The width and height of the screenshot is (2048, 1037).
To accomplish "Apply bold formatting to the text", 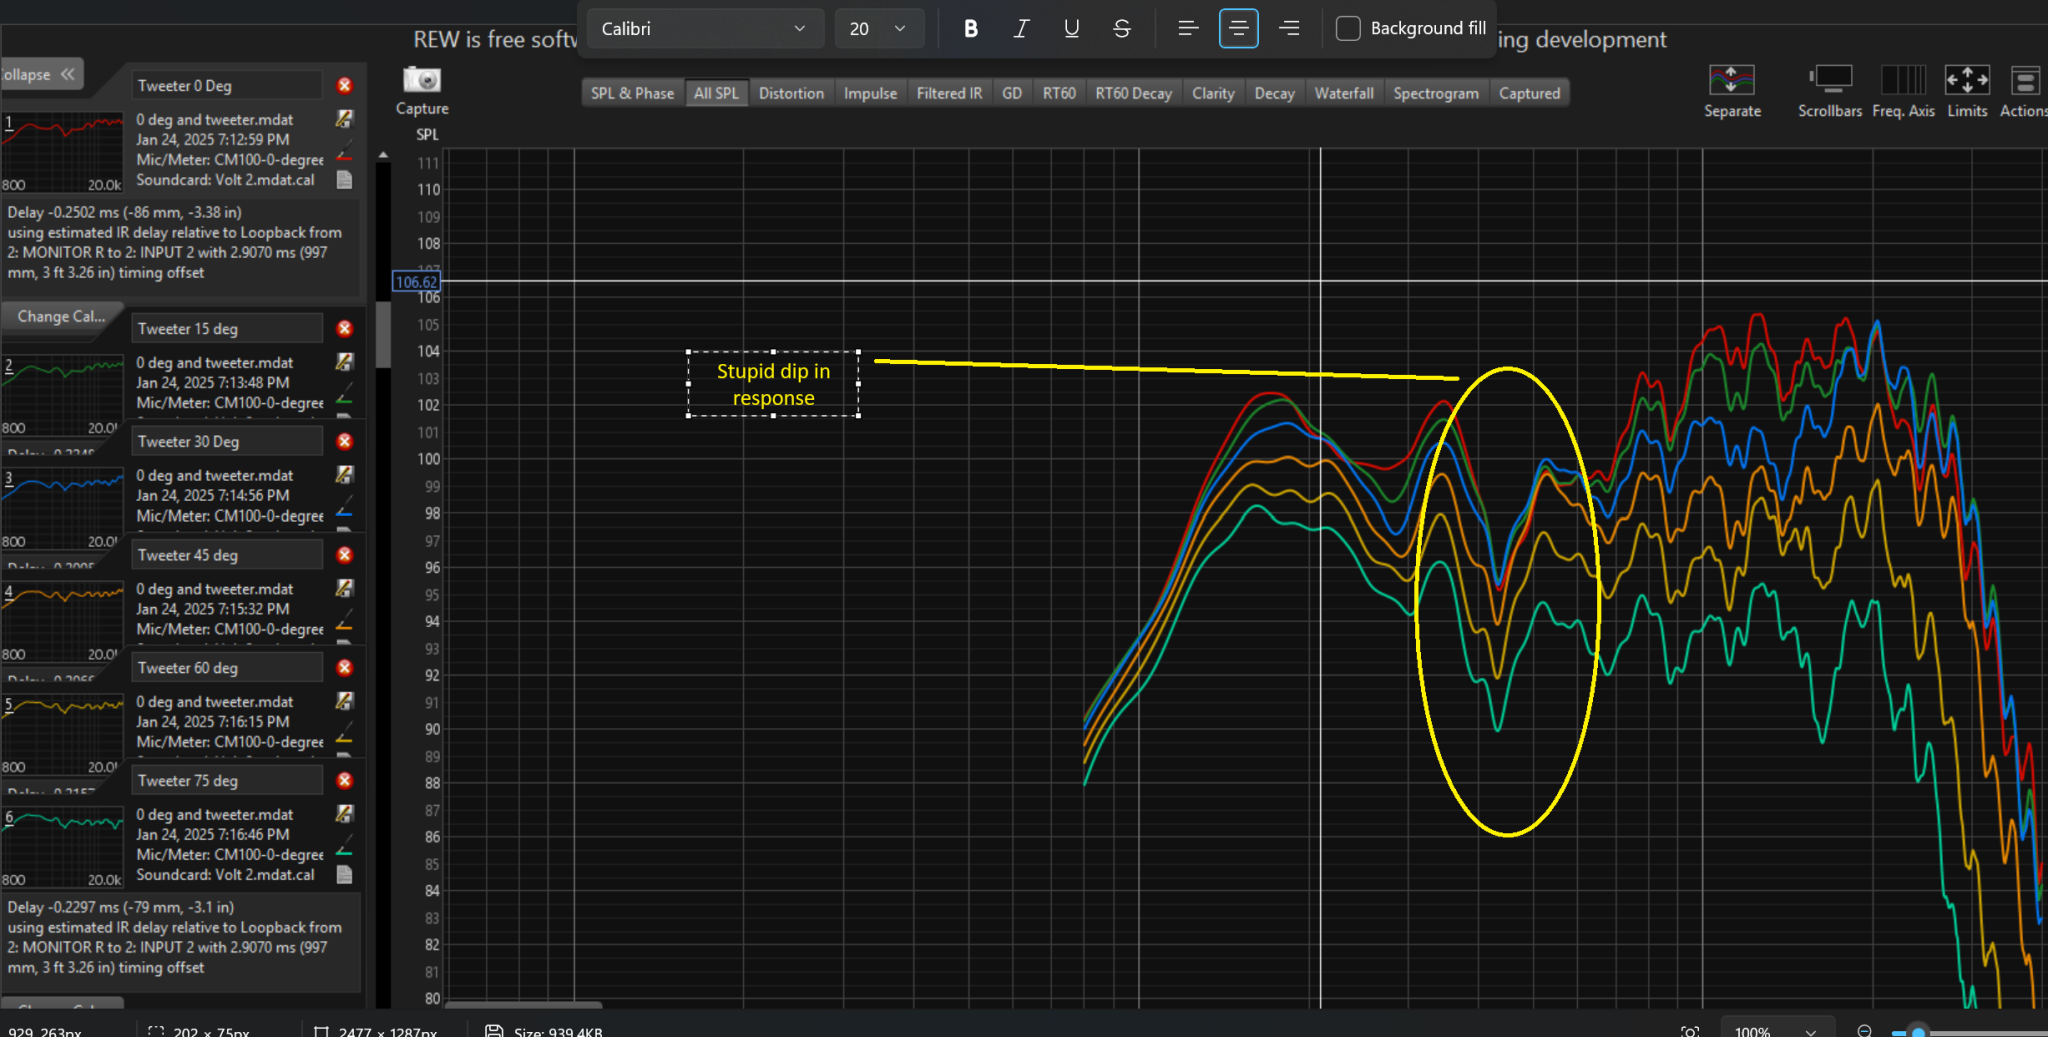I will point(970,29).
